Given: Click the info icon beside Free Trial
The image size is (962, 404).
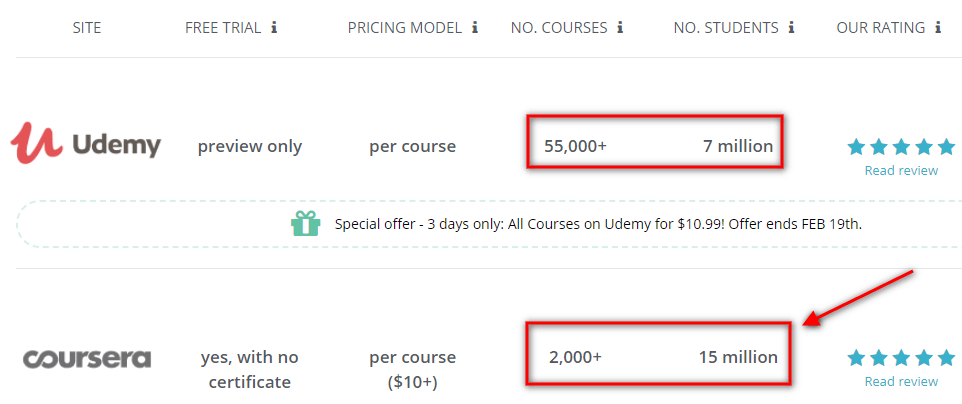Looking at the screenshot, I should coord(274,28).
